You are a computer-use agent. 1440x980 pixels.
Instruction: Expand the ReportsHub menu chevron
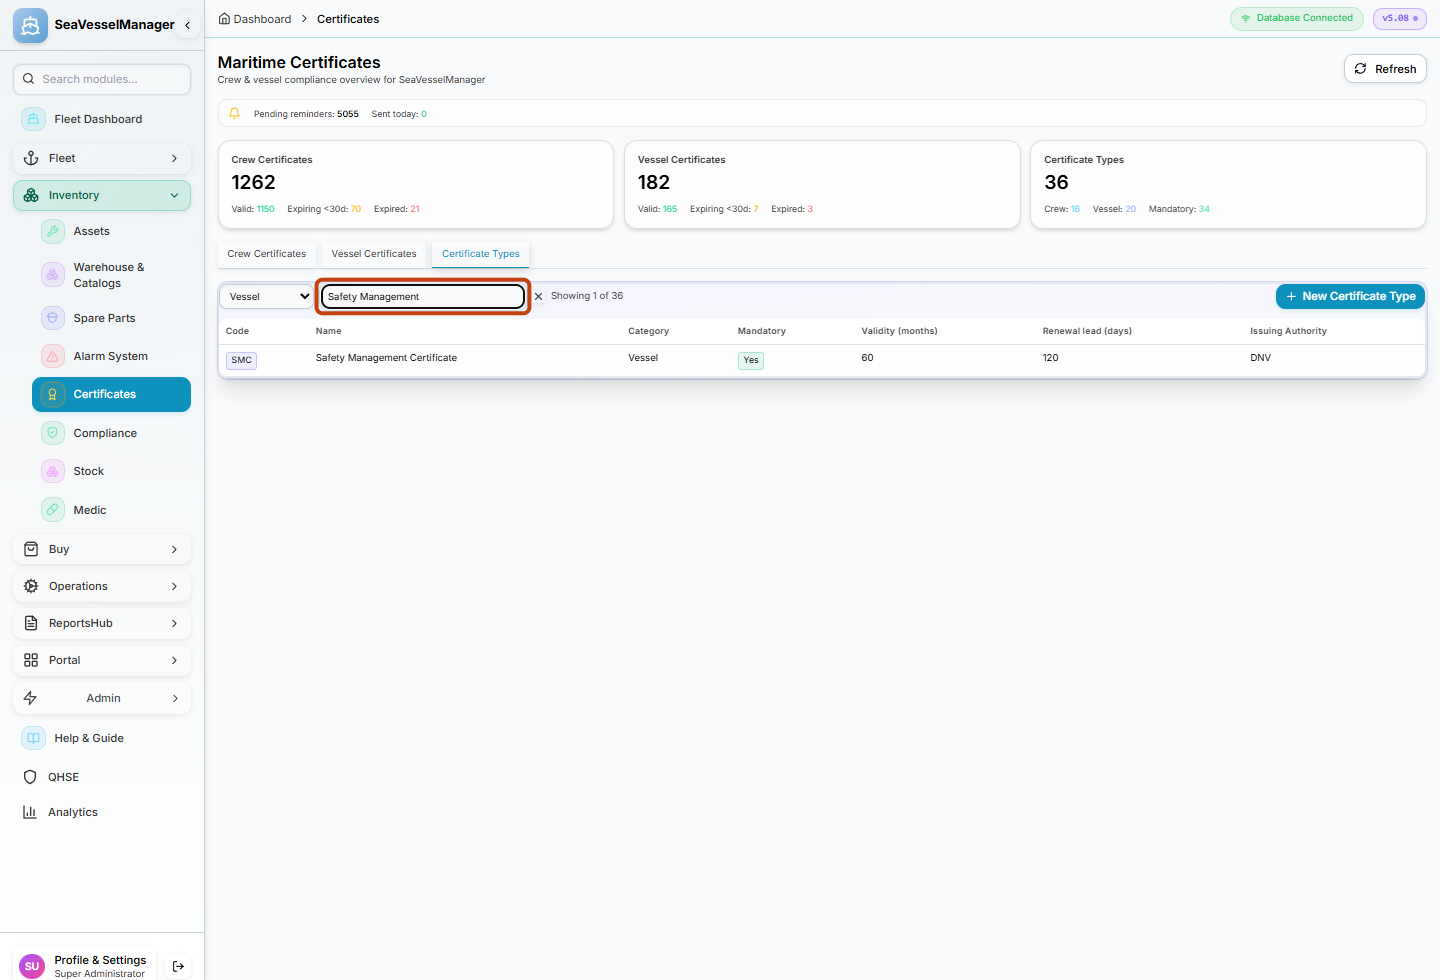(x=174, y=623)
